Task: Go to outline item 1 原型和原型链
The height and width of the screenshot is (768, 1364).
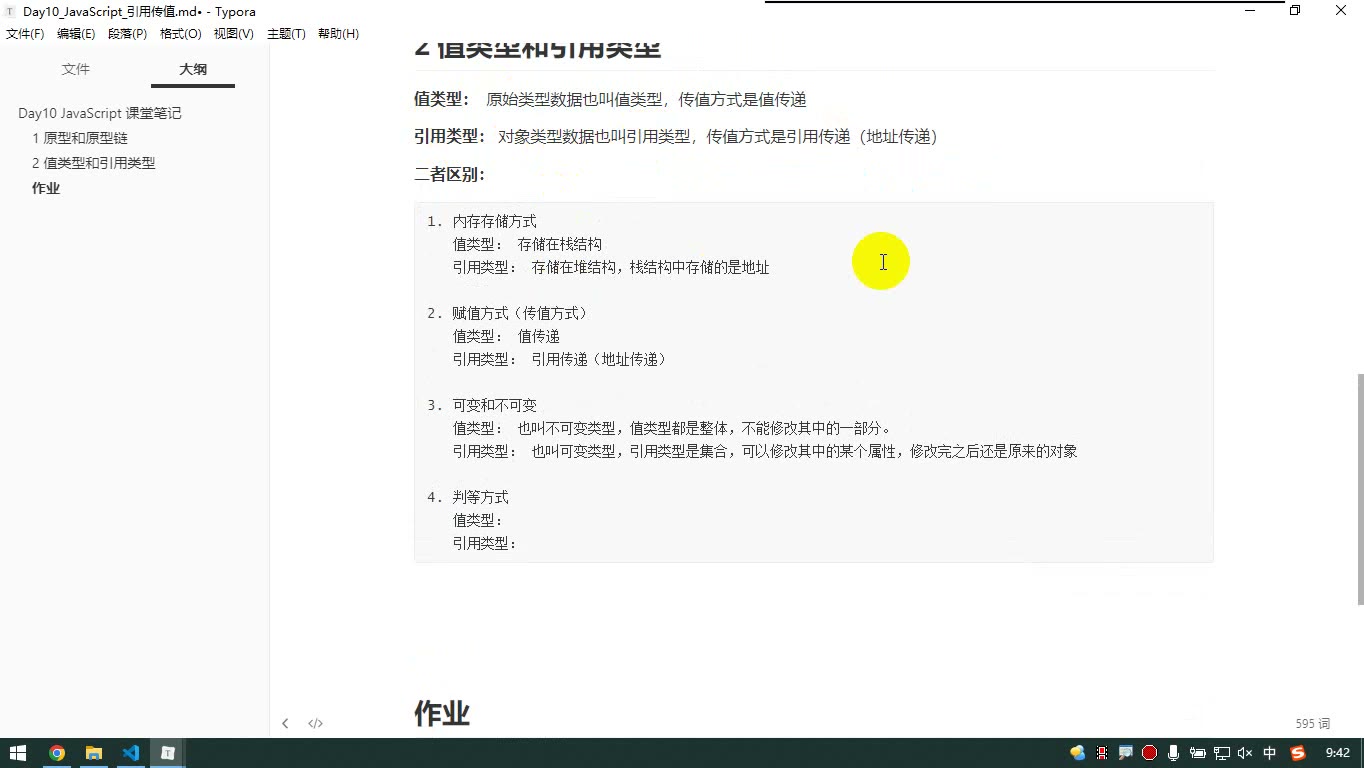Action: point(80,138)
